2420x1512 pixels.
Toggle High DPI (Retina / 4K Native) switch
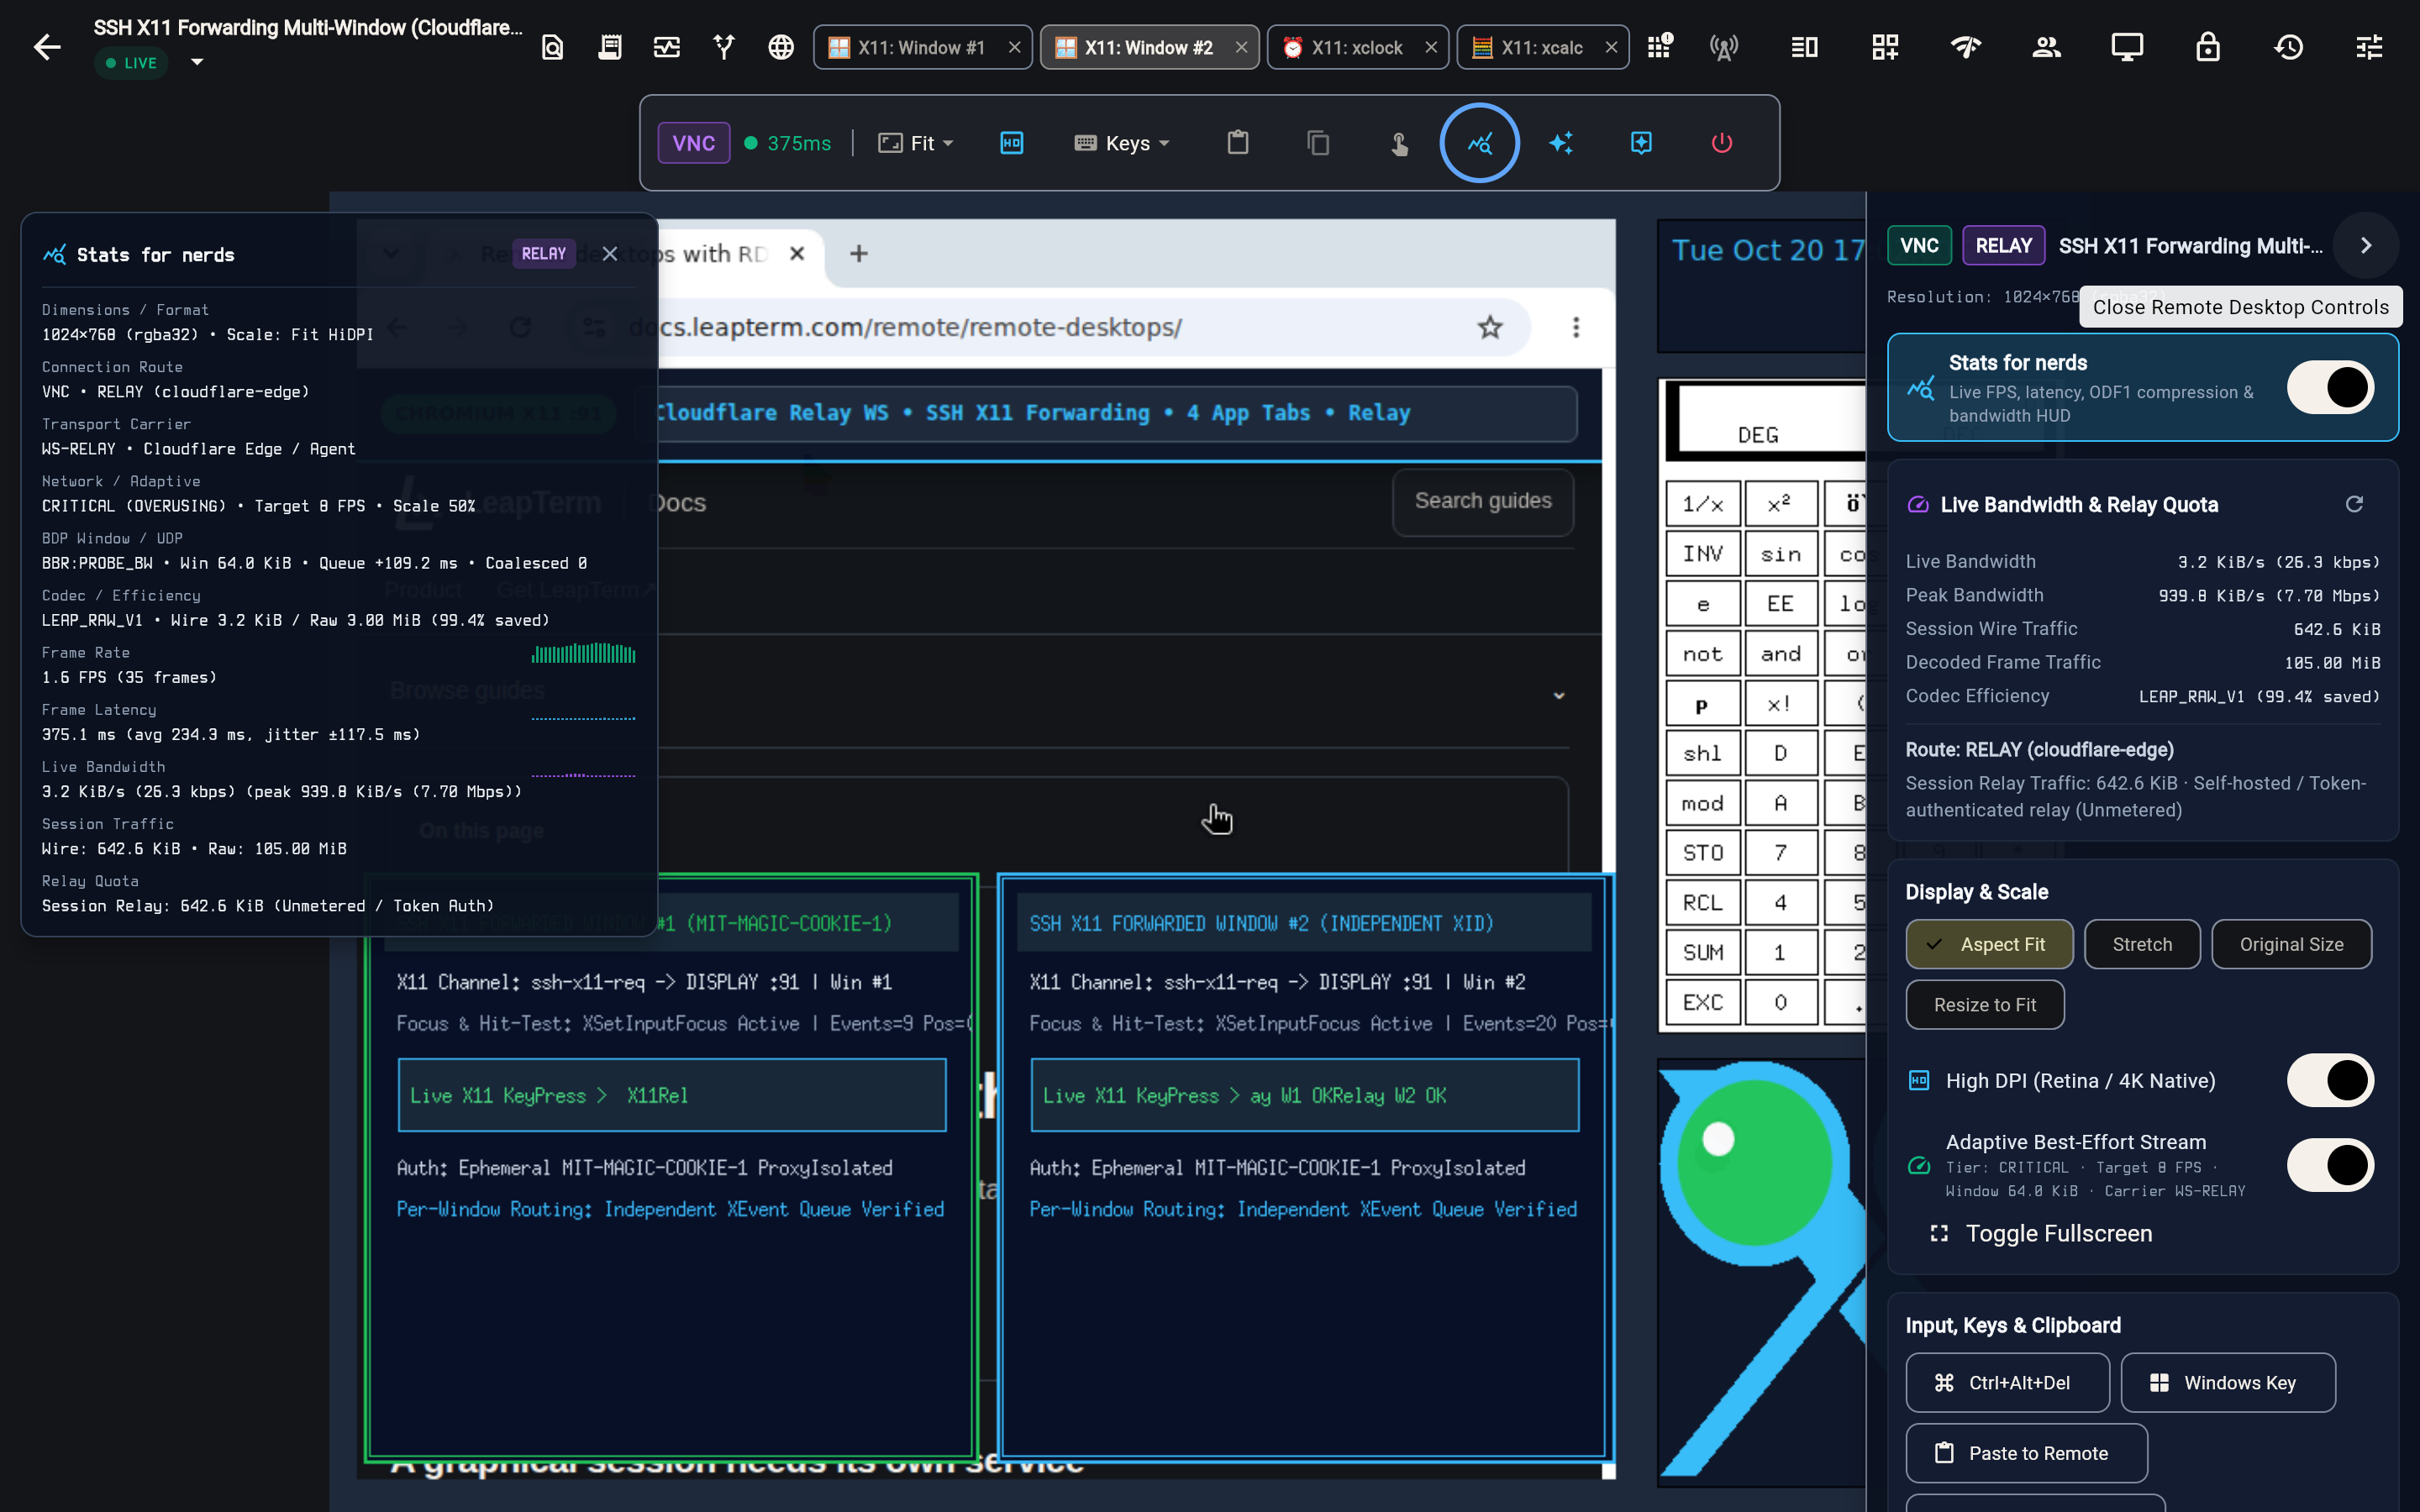2330,1080
